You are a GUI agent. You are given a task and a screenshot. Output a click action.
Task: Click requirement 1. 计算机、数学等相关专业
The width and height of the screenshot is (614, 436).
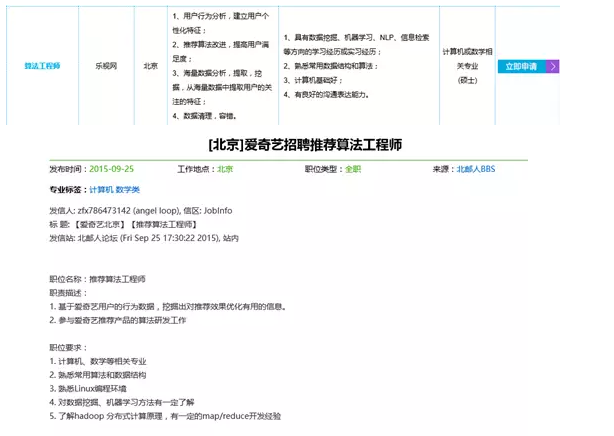[98, 361]
